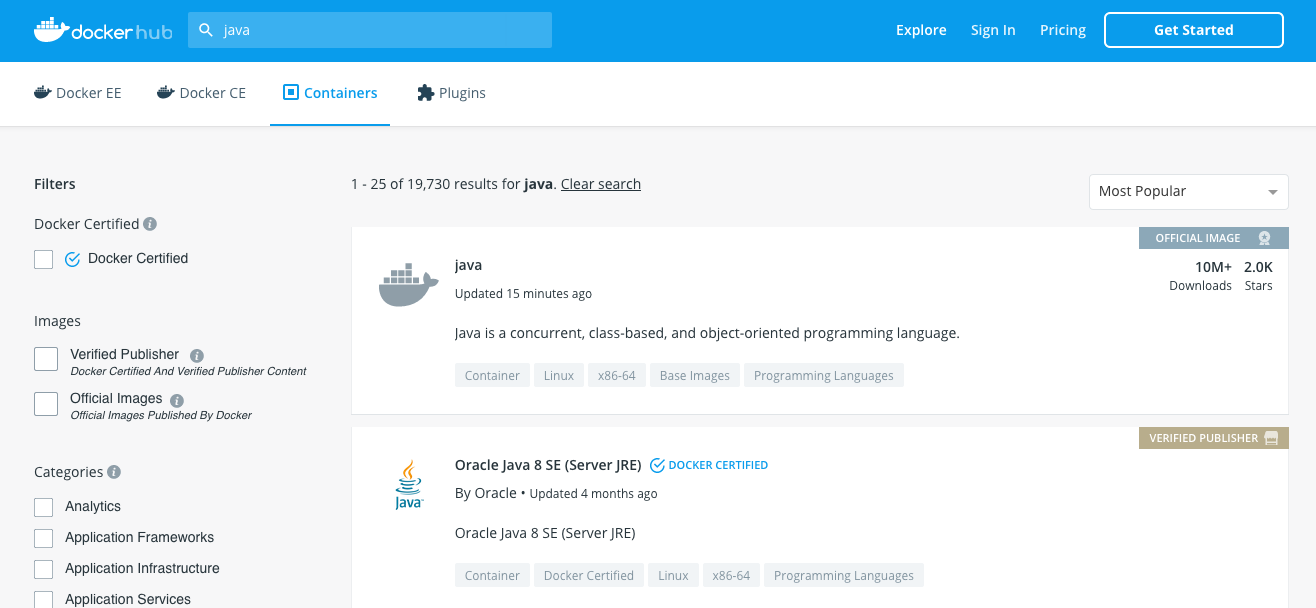The image size is (1316, 608).
Task: Click the Get Started button
Action: coord(1194,30)
